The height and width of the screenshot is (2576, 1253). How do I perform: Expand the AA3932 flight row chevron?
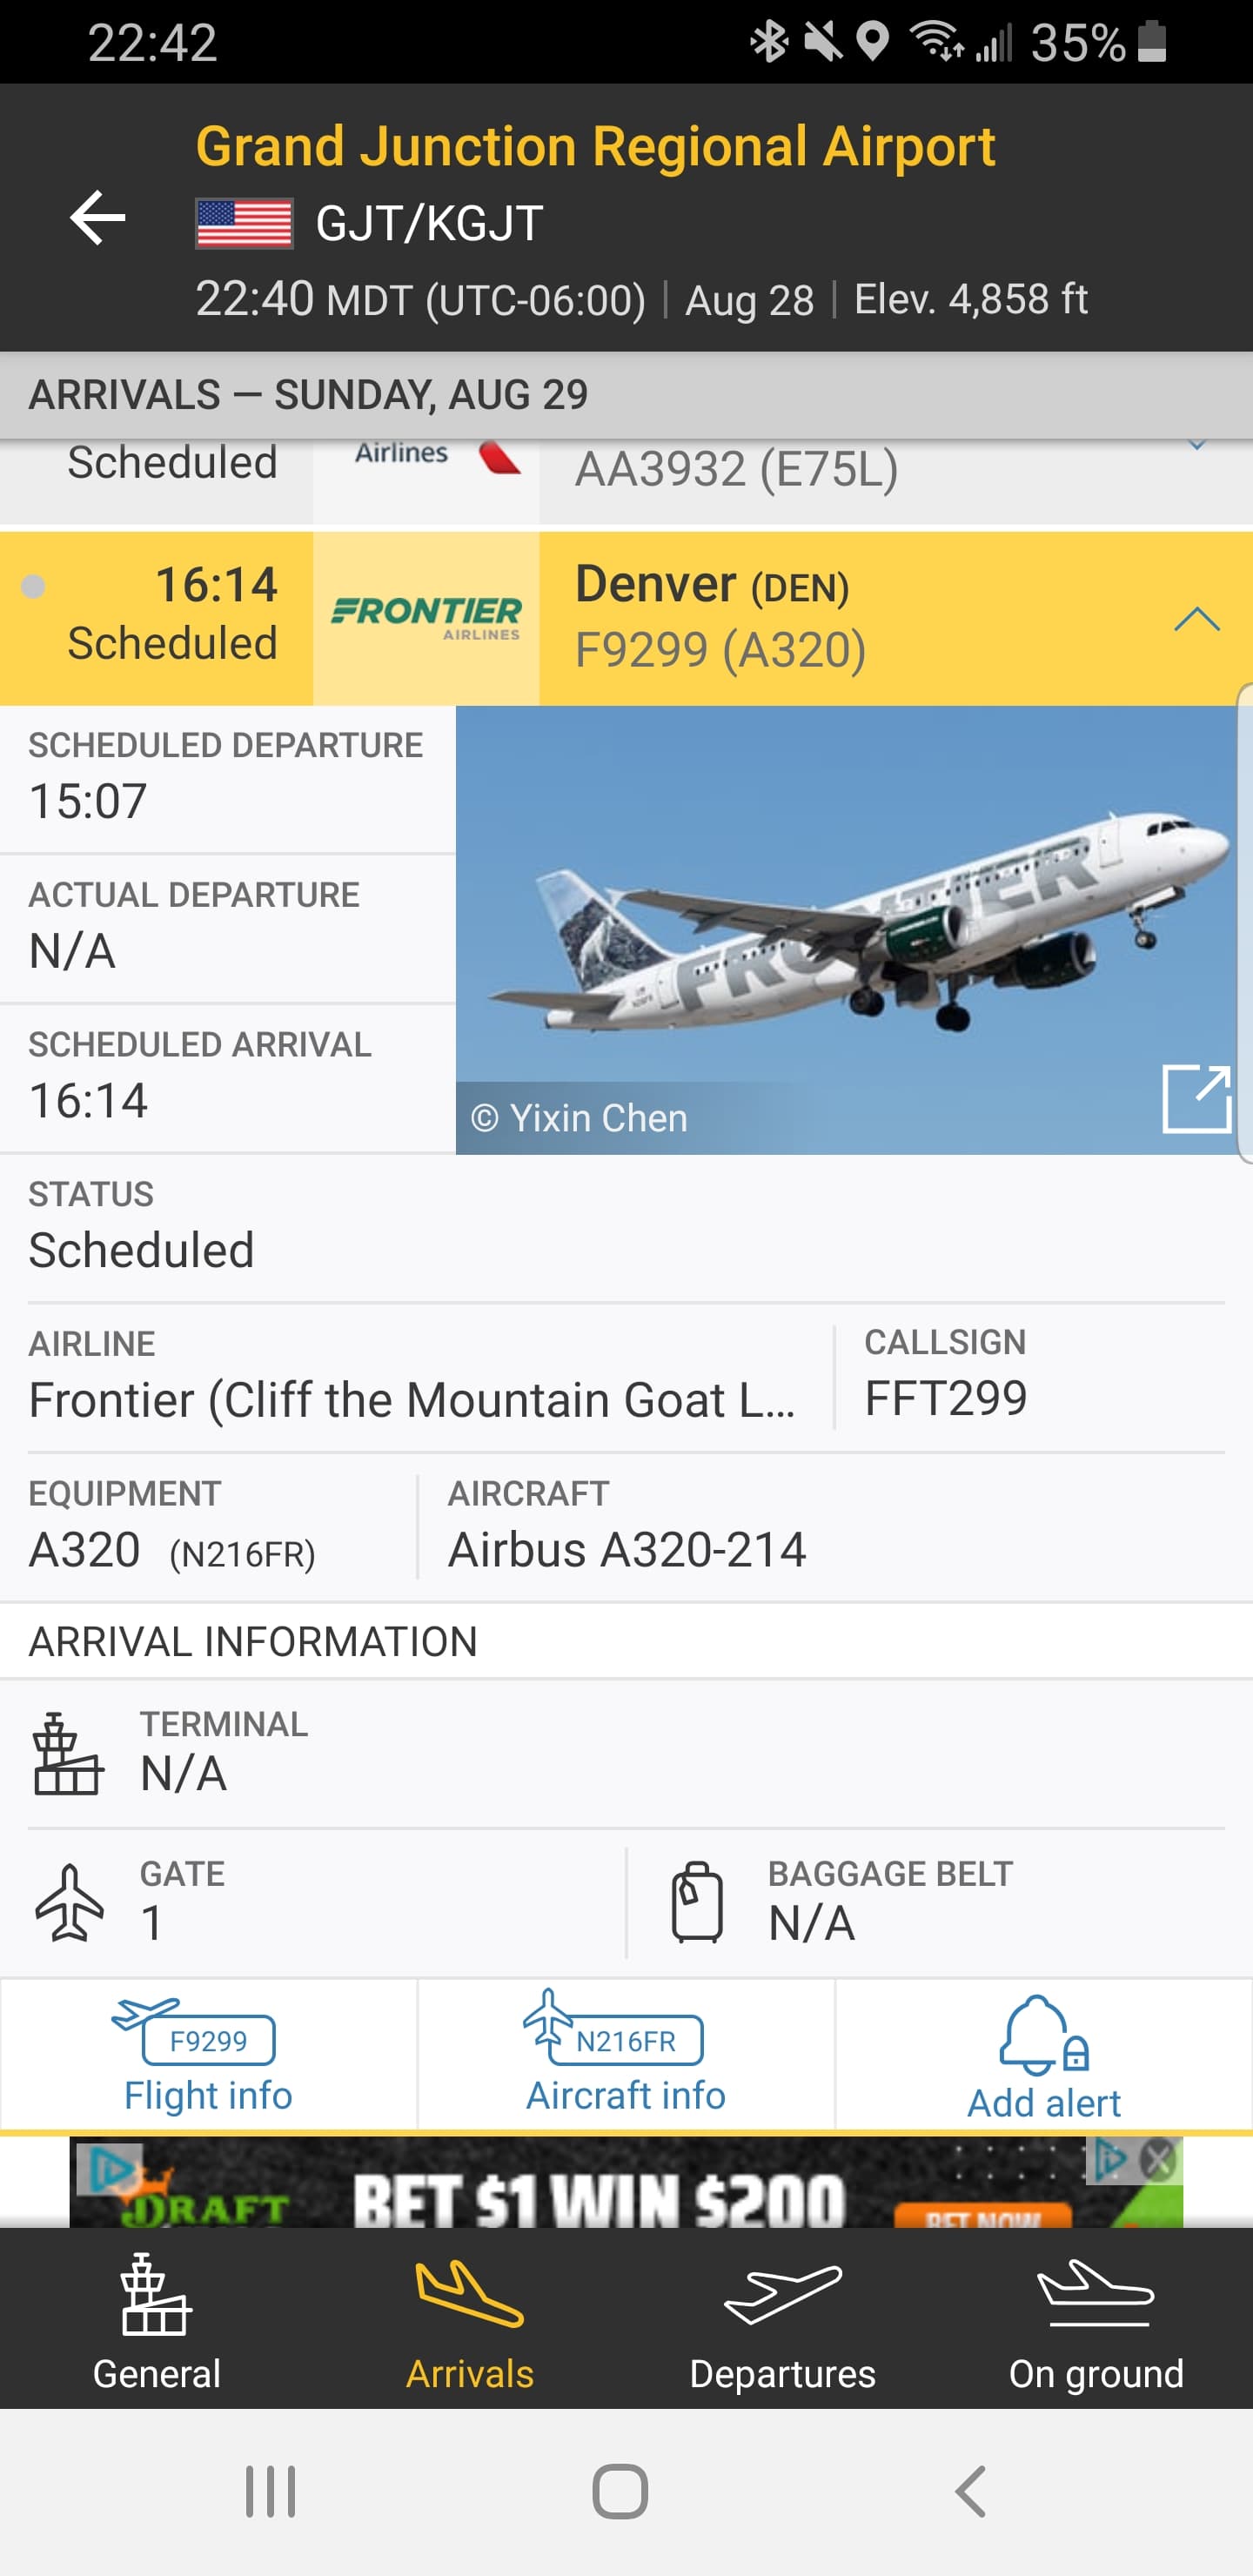[x=1196, y=446]
